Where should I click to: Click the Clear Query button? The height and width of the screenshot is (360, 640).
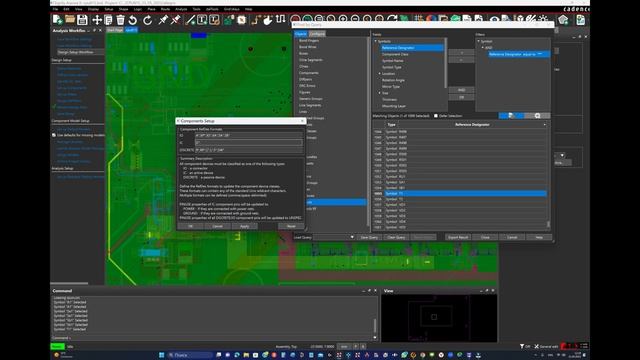396,237
